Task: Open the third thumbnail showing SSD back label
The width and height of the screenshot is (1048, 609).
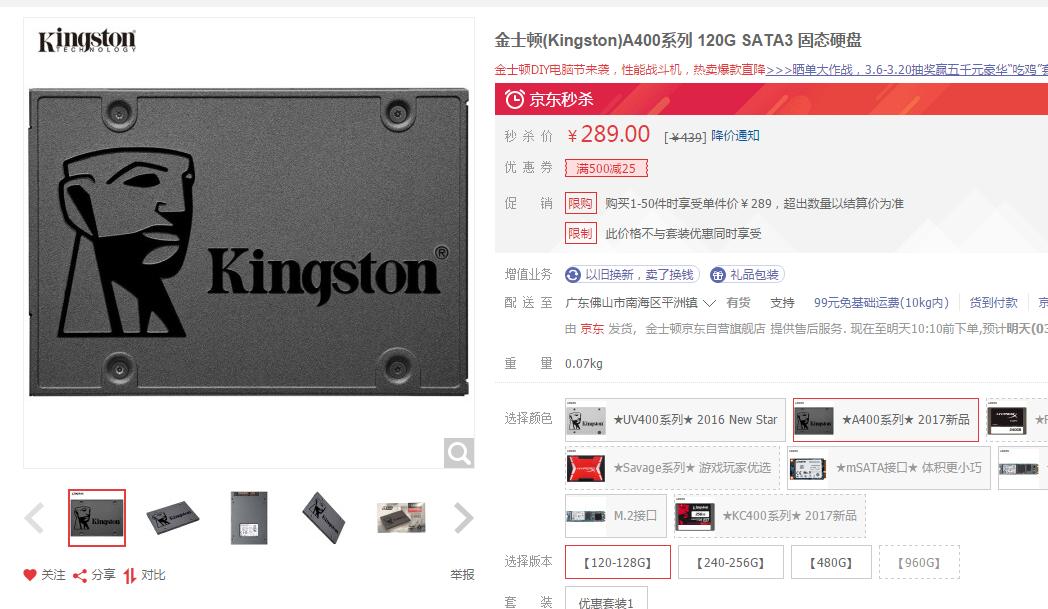Action: pos(249,518)
